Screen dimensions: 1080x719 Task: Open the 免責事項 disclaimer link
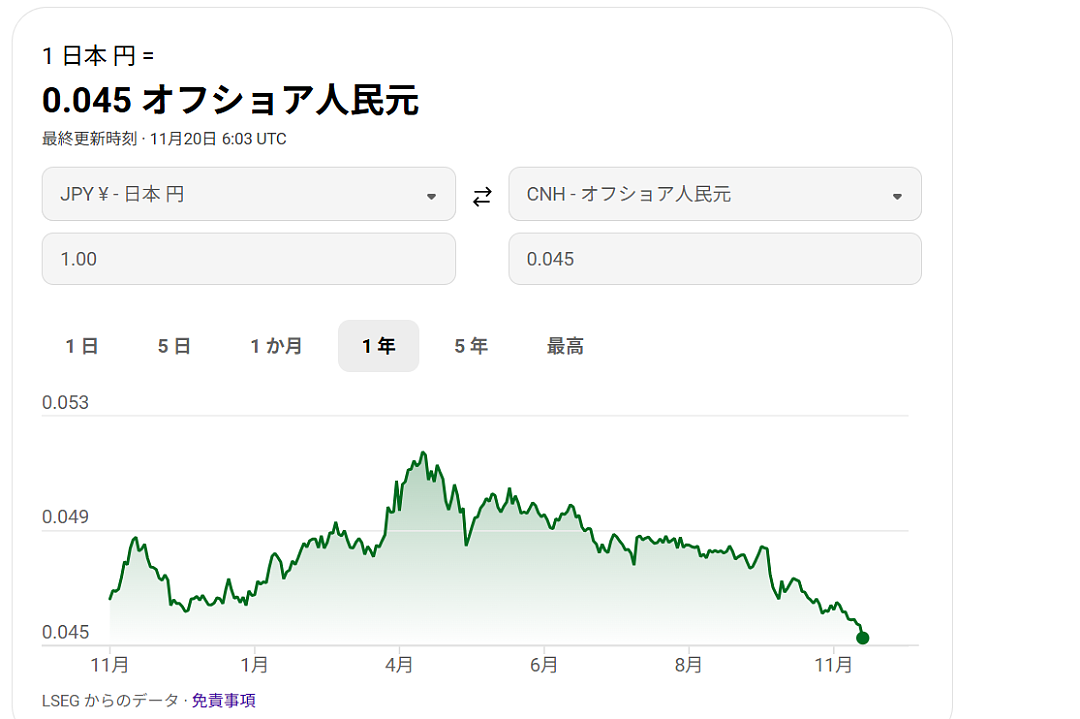(x=224, y=700)
